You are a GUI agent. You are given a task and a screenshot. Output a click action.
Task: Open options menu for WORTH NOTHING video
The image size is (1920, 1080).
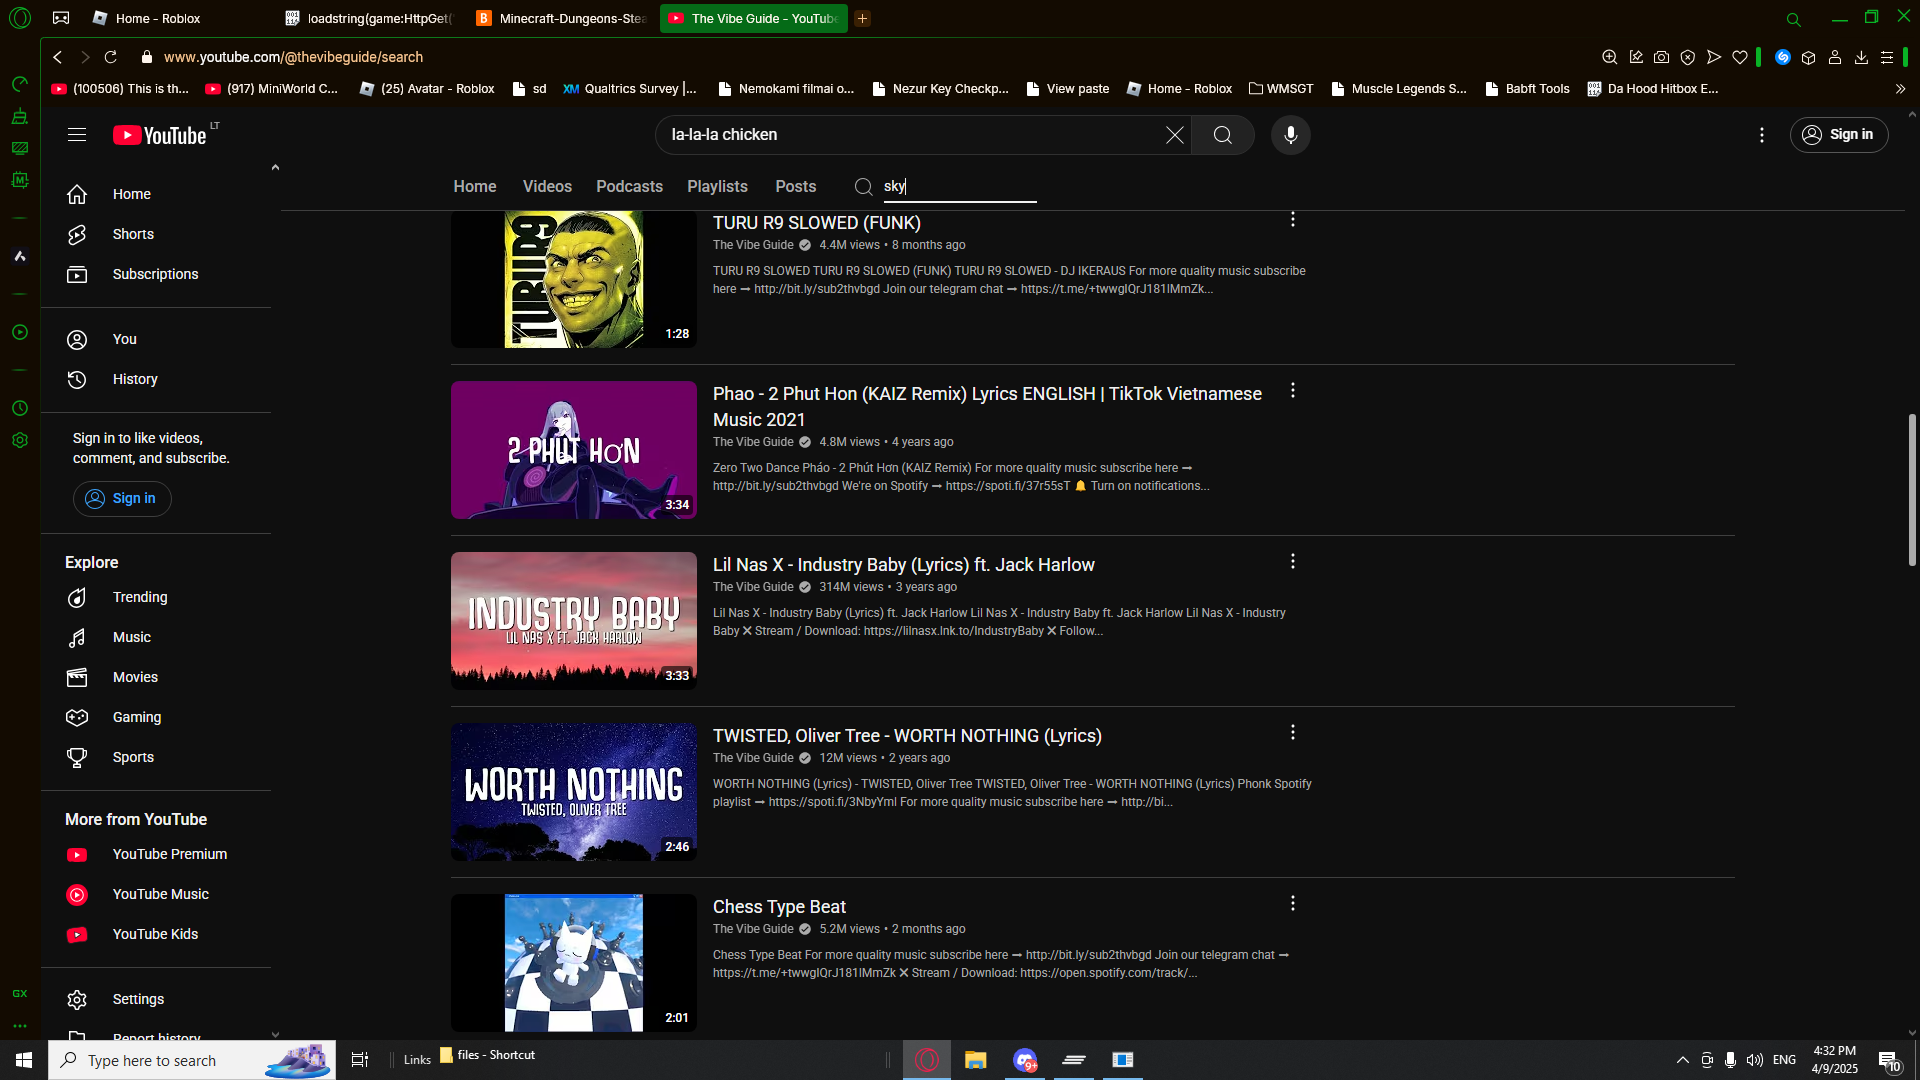point(1293,733)
